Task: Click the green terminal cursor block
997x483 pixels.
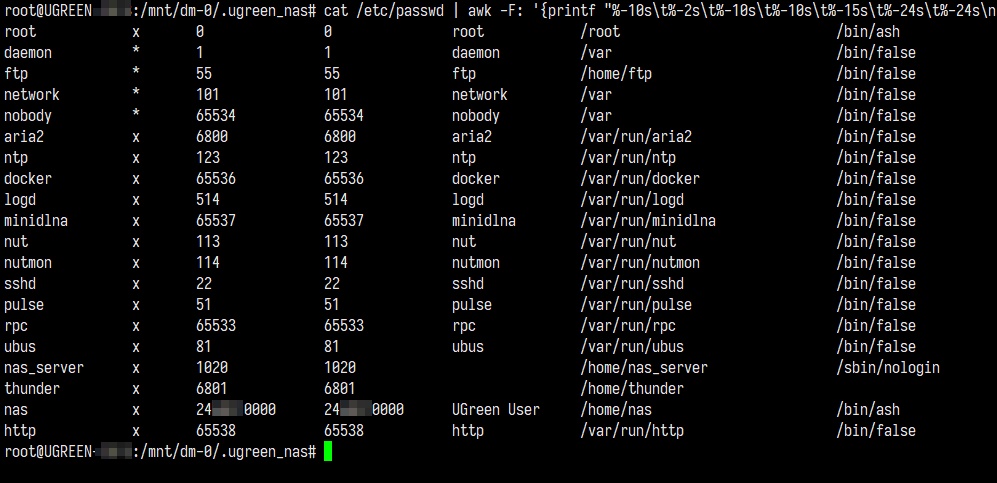Action: 327,452
